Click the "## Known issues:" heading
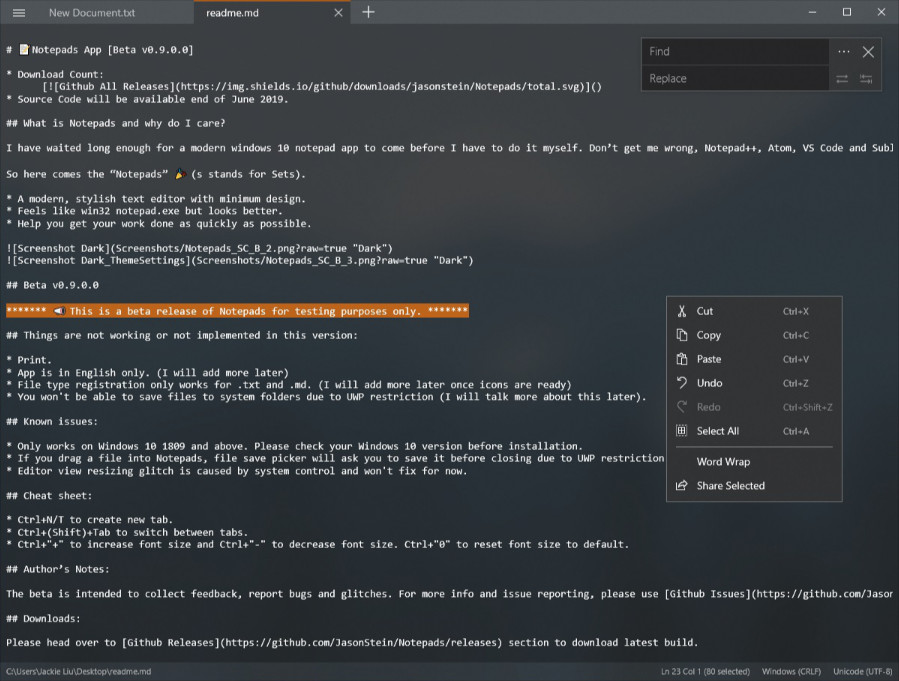Image resolution: width=899 pixels, height=681 pixels. point(52,421)
